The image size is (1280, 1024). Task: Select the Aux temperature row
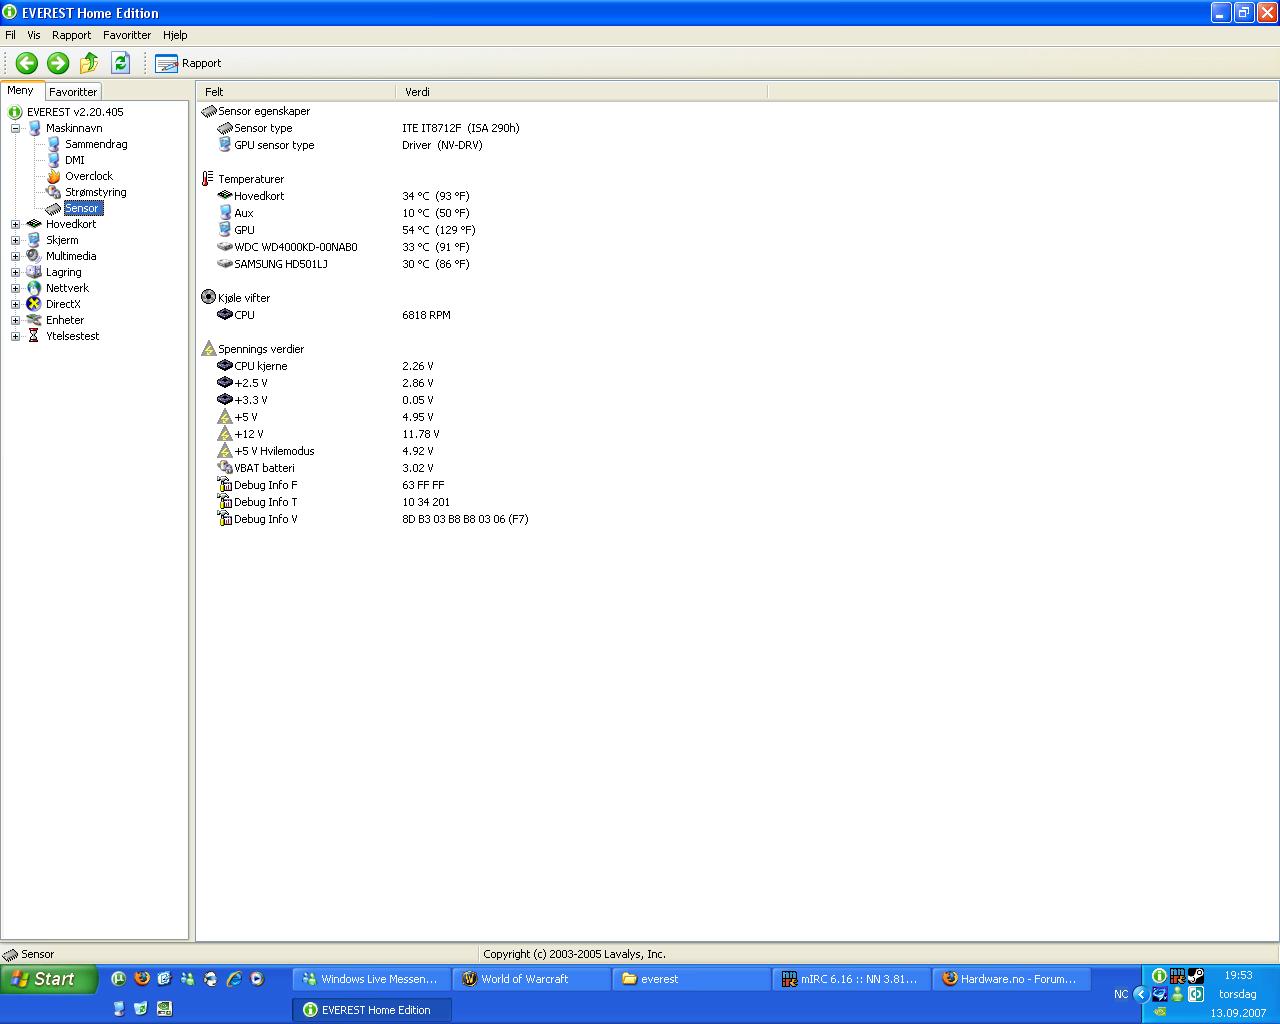tap(343, 213)
